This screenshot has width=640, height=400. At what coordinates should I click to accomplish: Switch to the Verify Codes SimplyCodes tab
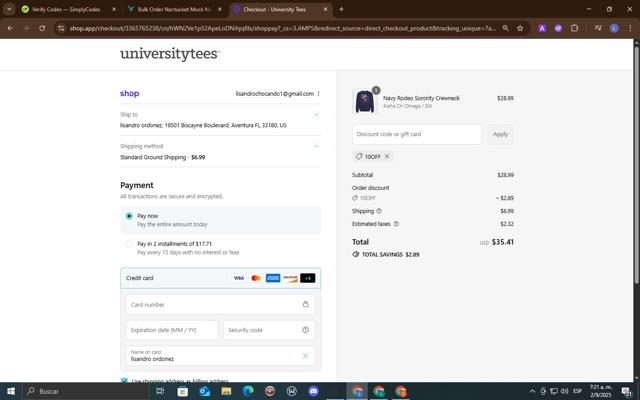(x=61, y=9)
